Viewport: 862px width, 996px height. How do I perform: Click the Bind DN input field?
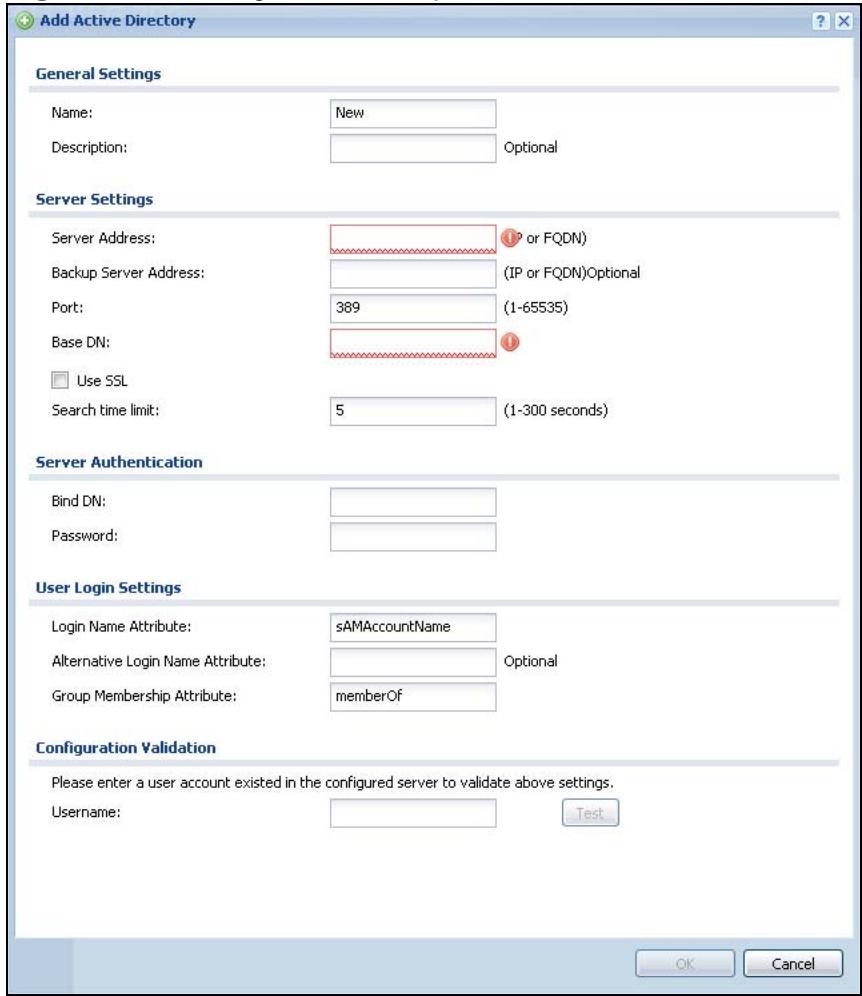(413, 502)
